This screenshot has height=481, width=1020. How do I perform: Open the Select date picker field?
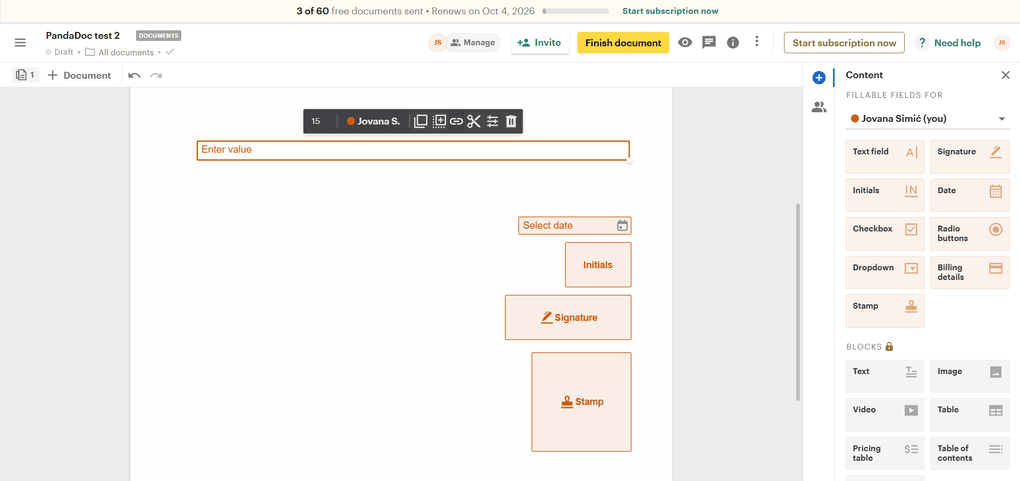pyautogui.click(x=574, y=226)
